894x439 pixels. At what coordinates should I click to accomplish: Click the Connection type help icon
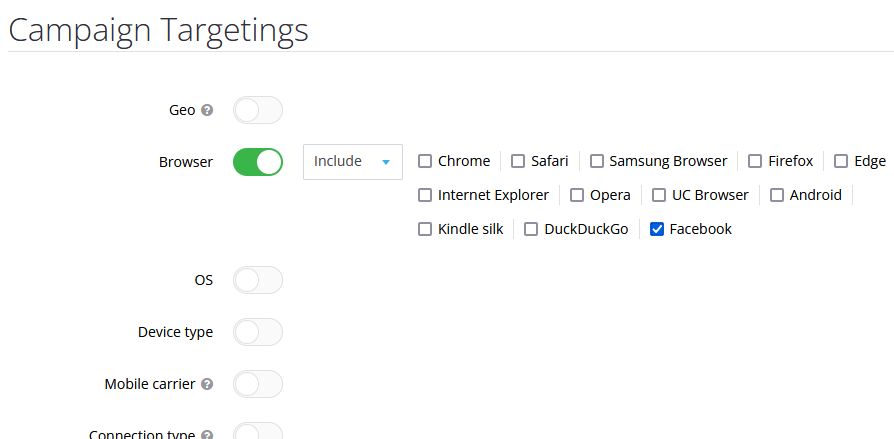(x=208, y=435)
